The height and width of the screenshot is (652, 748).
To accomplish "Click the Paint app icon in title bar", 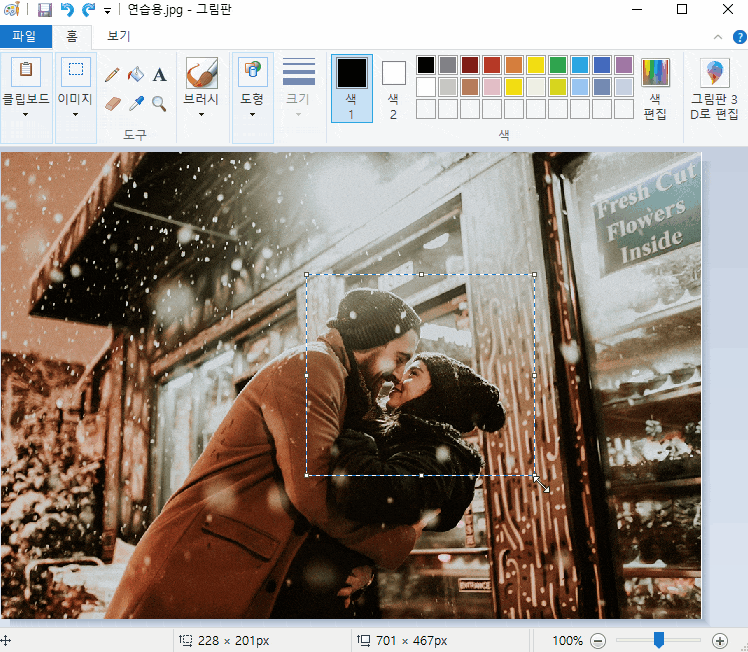I will point(11,9).
